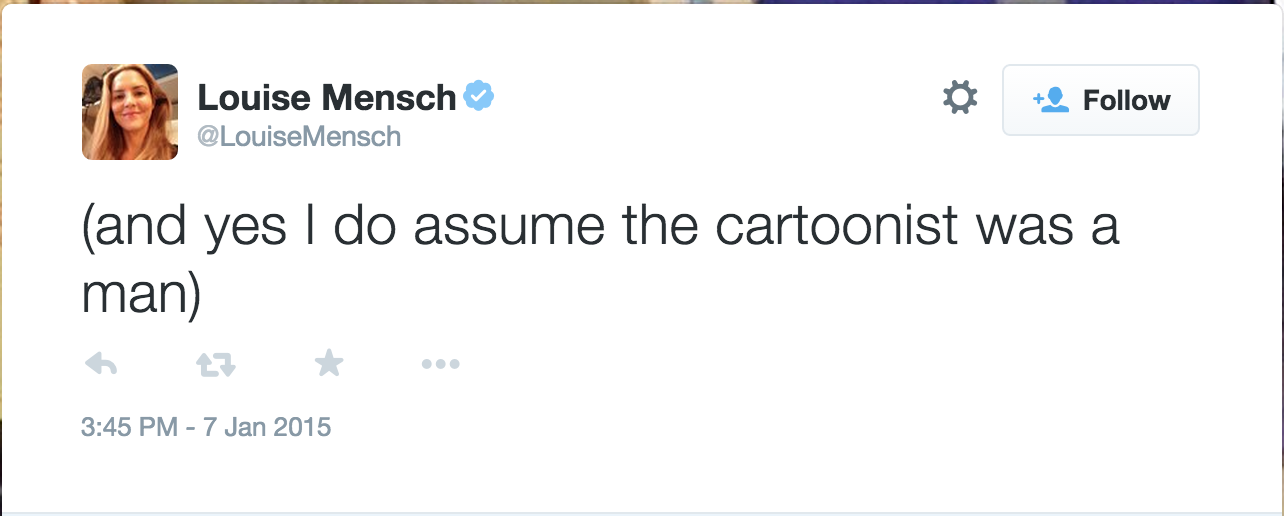Retweet this tweet using the arrows icon

(x=215, y=365)
